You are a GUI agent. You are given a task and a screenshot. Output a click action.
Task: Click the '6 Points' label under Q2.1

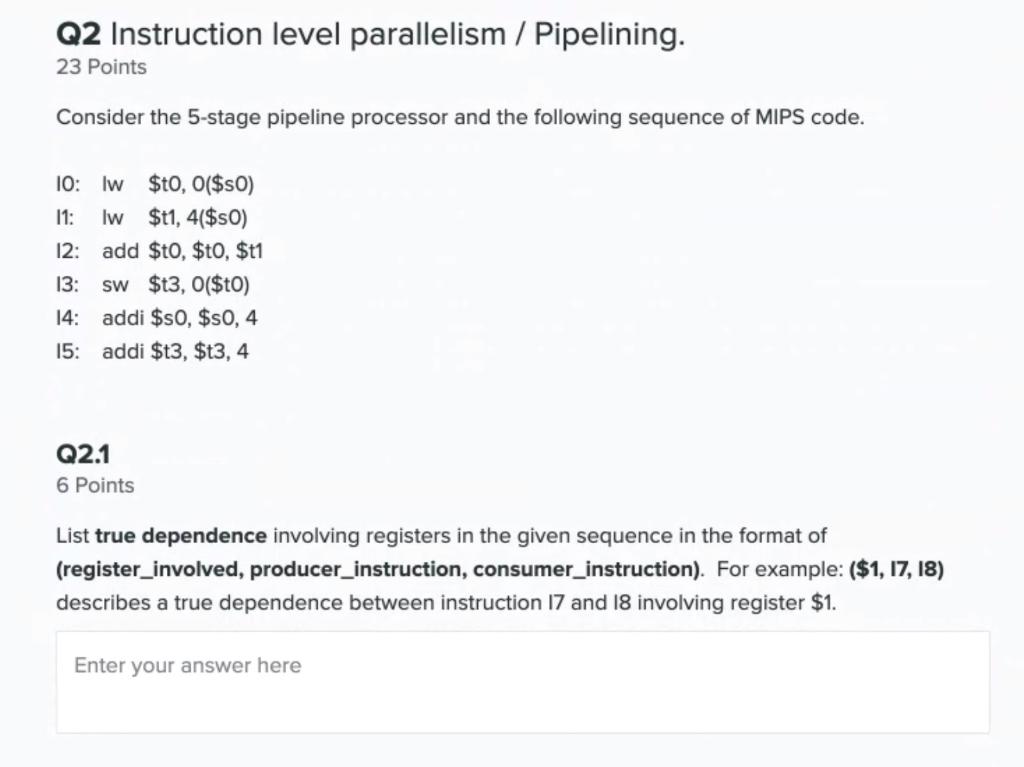[x=94, y=485]
